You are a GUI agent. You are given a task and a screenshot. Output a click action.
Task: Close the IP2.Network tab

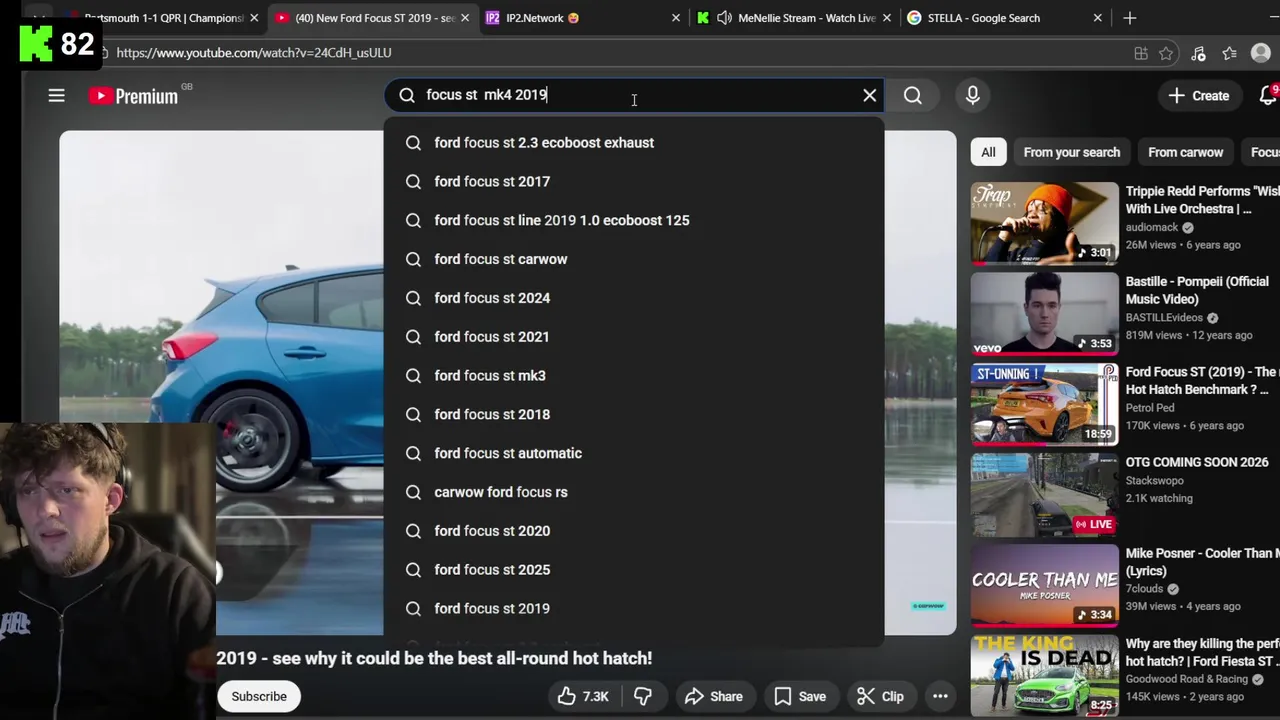(676, 18)
